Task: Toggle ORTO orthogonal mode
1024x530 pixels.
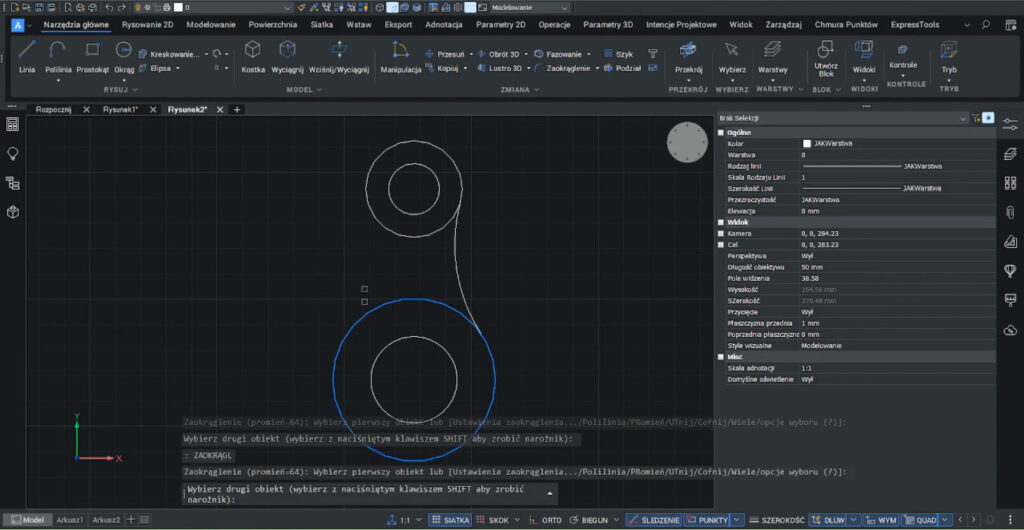Action: coord(545,520)
